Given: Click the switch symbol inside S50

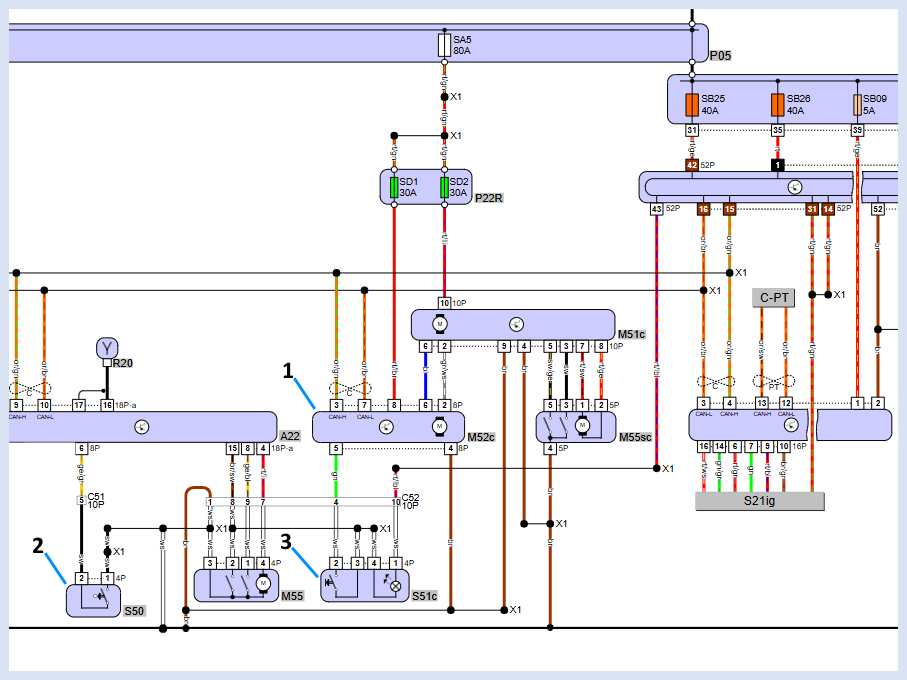Looking at the screenshot, I should pos(100,597).
